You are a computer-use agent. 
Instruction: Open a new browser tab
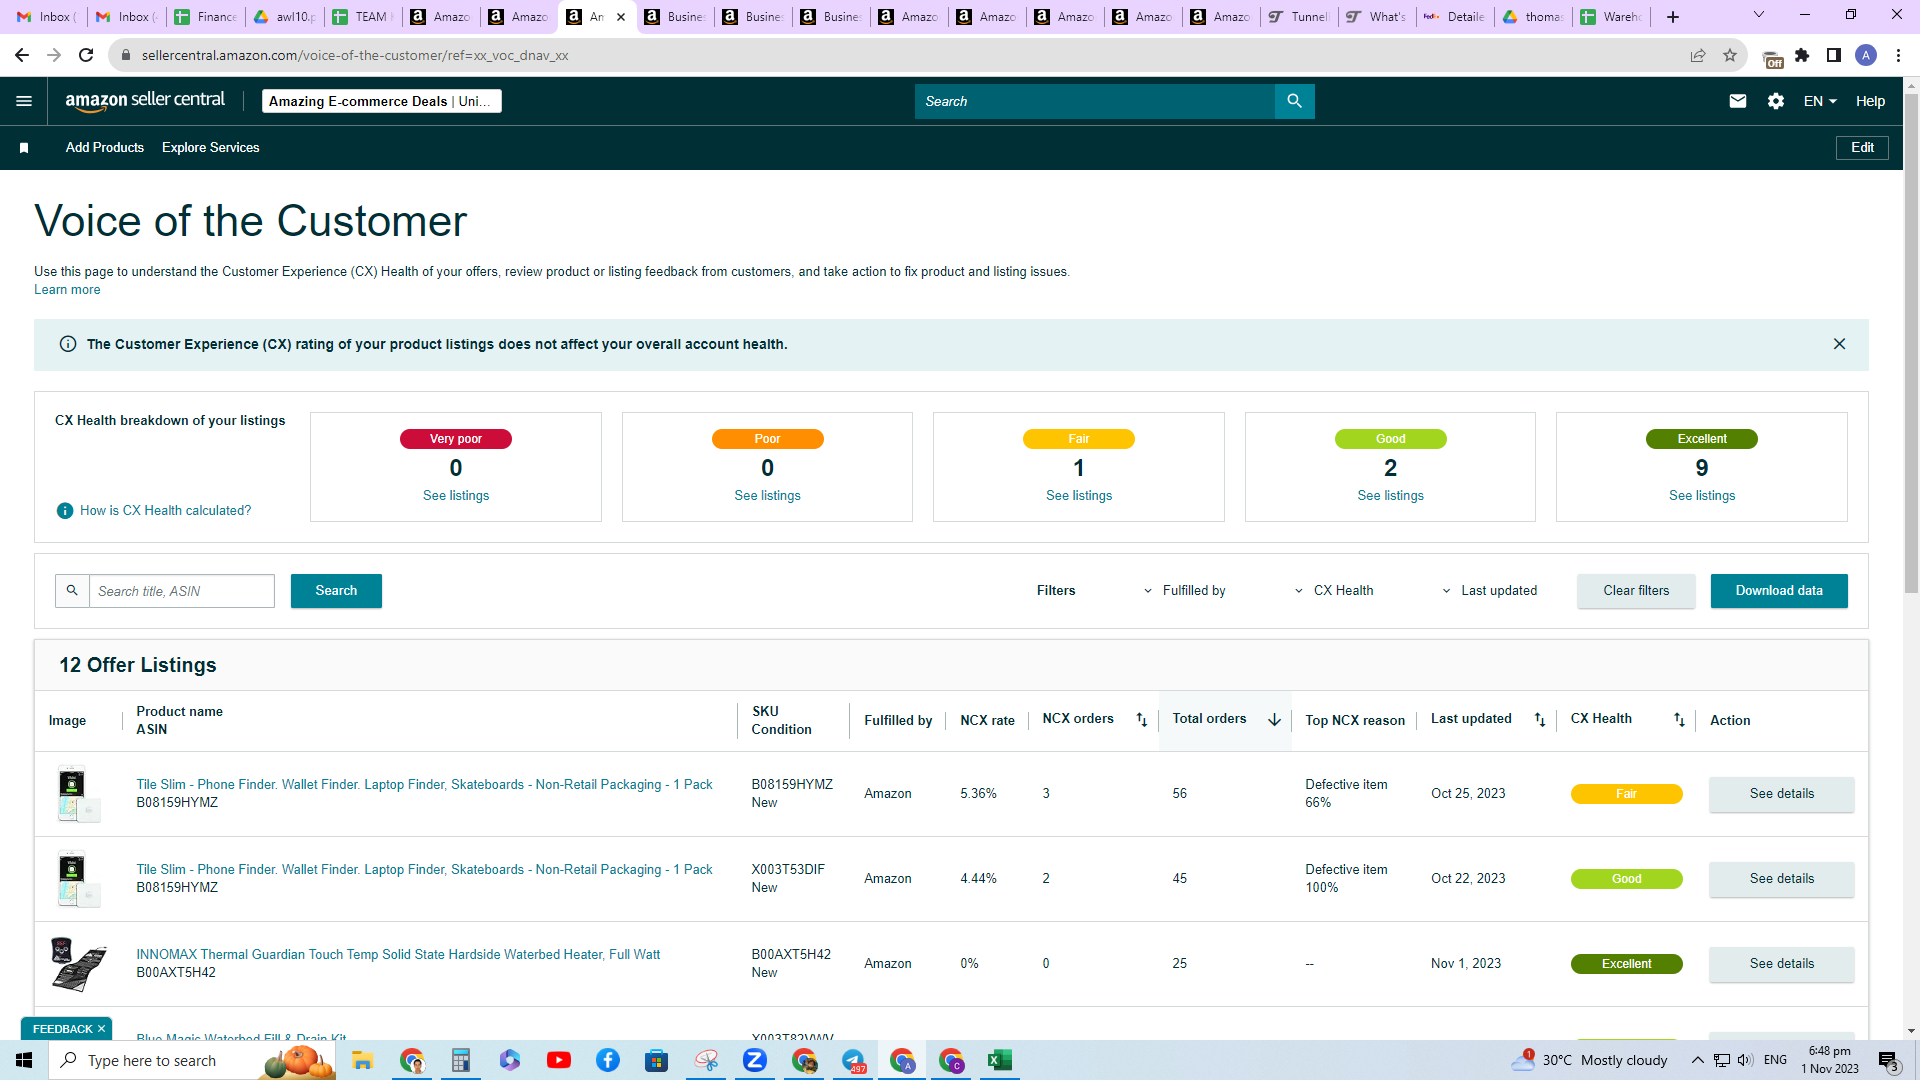pos(1673,17)
